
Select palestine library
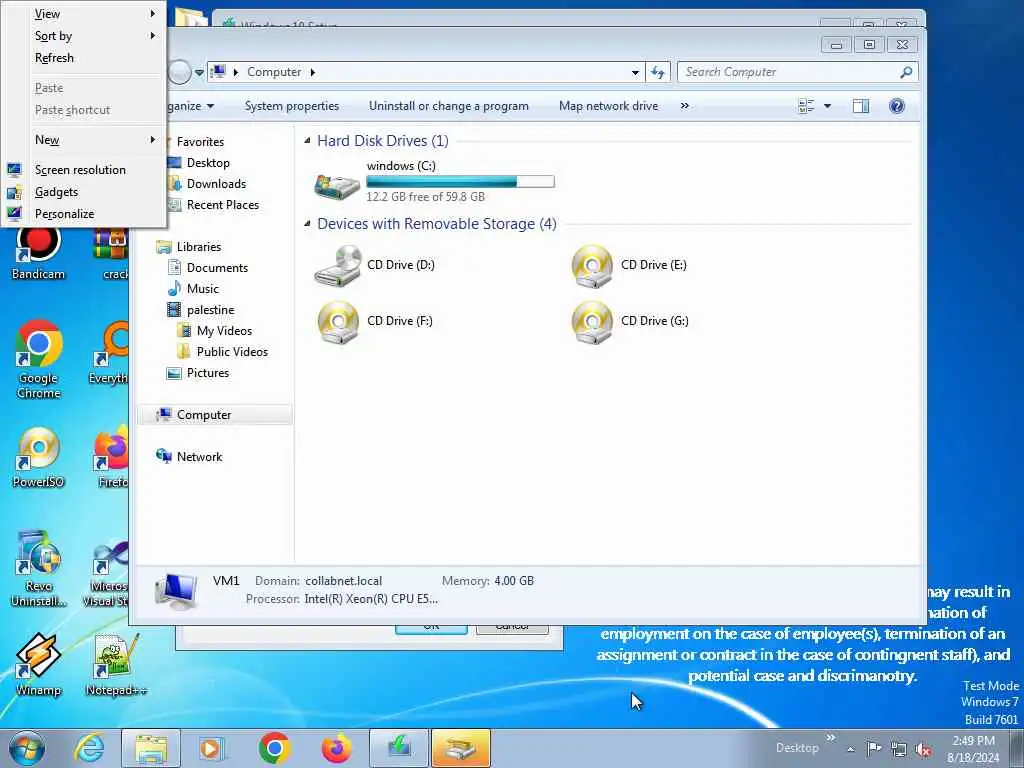[x=210, y=310]
